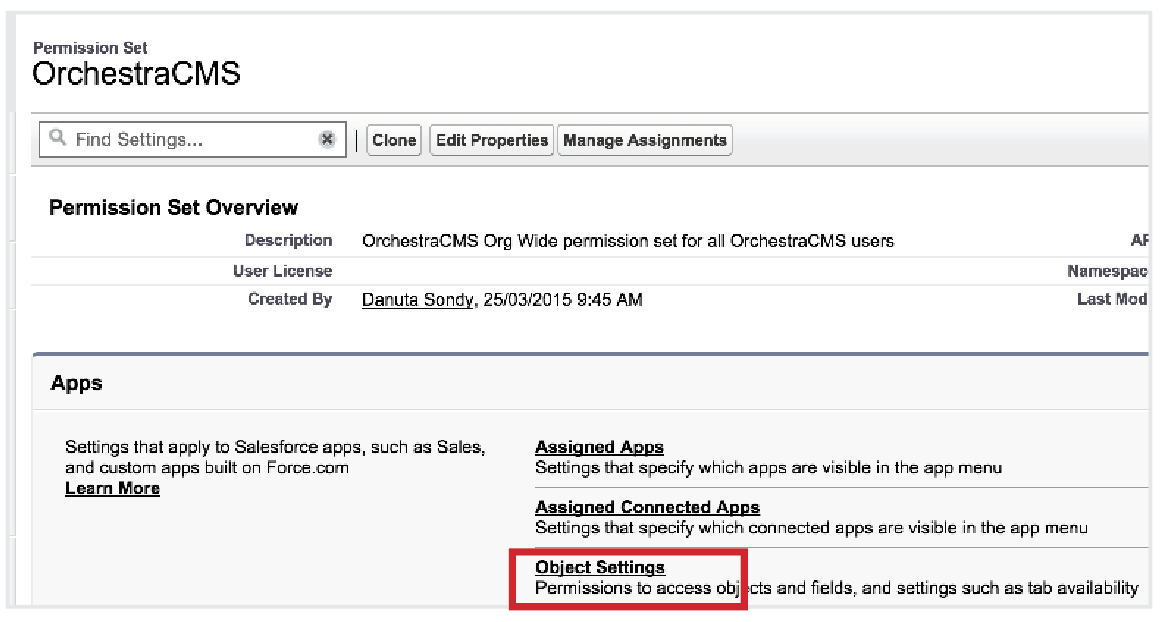
Task: Click the User License field label
Action: coord(282,271)
